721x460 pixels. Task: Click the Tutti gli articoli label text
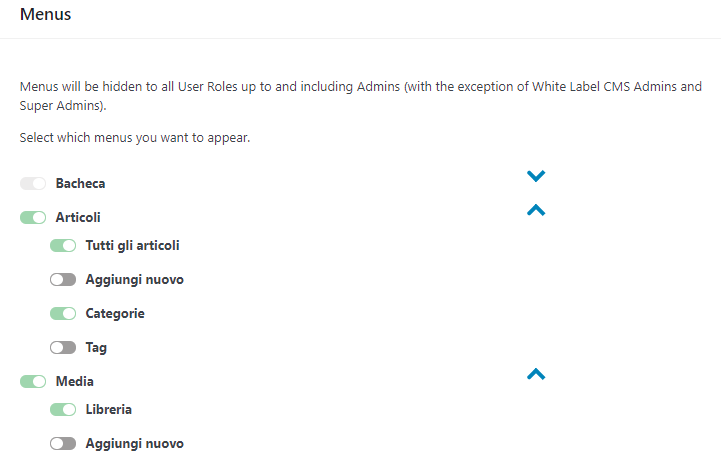tap(132, 245)
